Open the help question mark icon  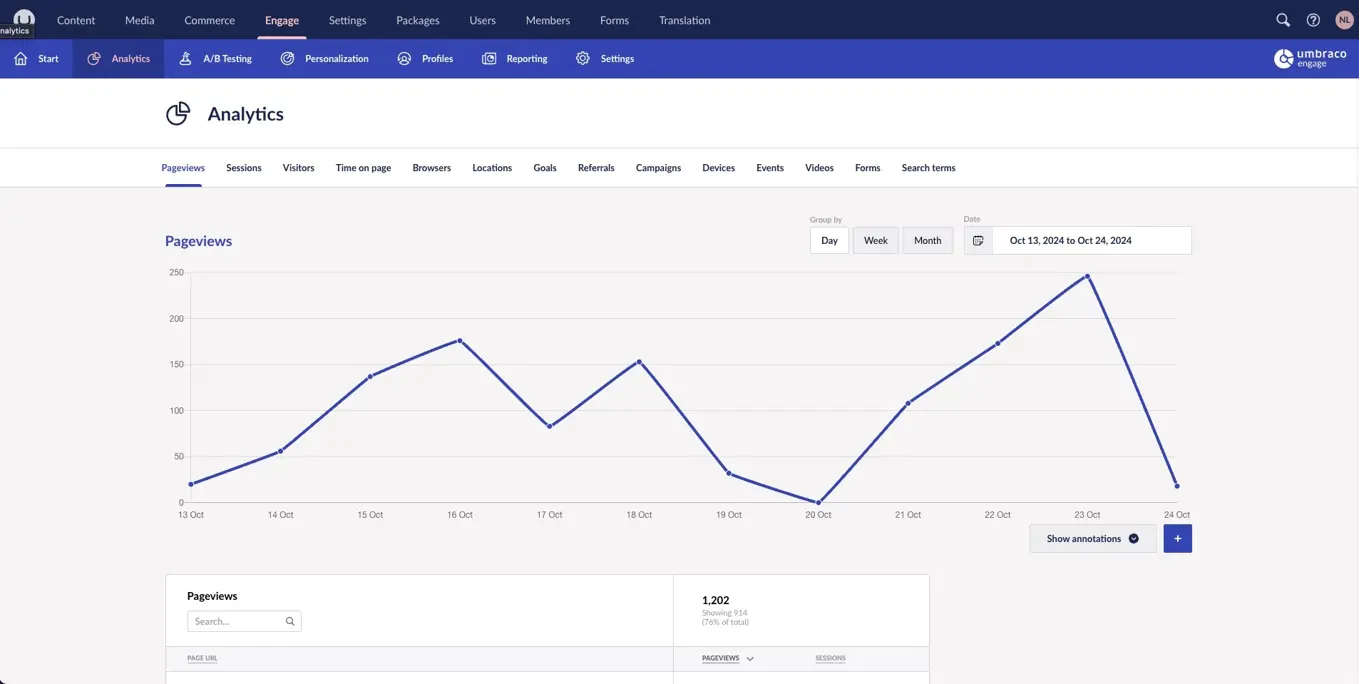(x=1313, y=20)
